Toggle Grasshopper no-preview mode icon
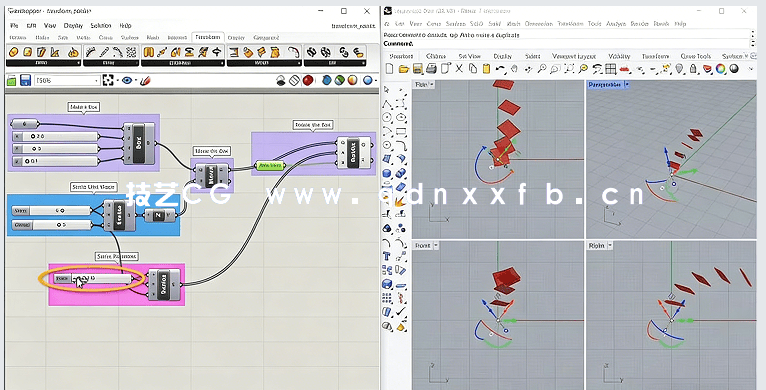The image size is (766, 390). [x=281, y=81]
